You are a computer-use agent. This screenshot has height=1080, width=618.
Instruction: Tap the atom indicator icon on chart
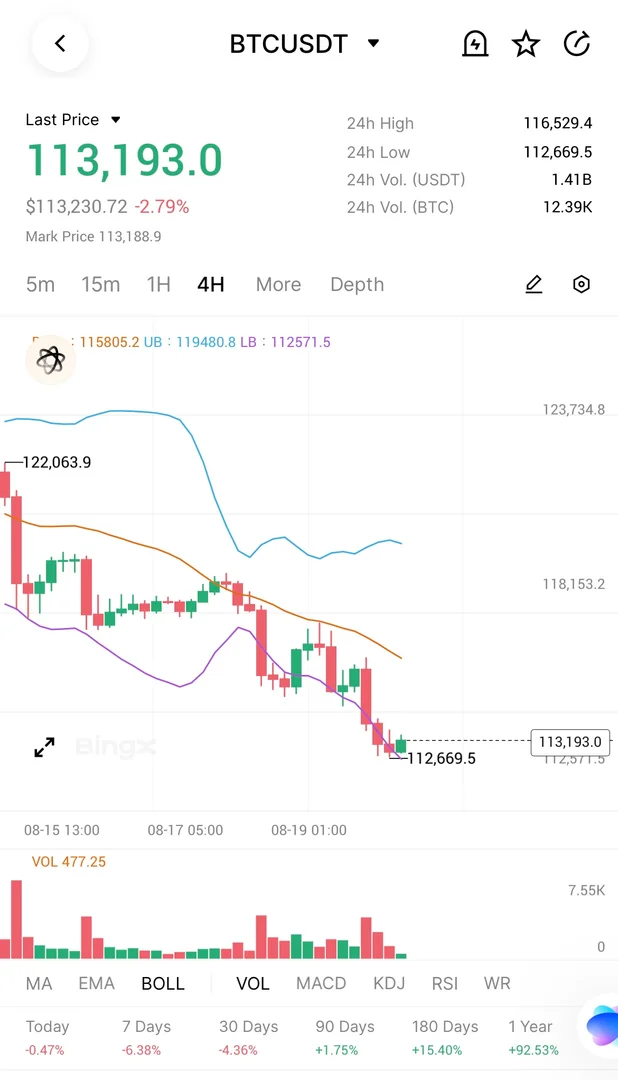point(50,360)
